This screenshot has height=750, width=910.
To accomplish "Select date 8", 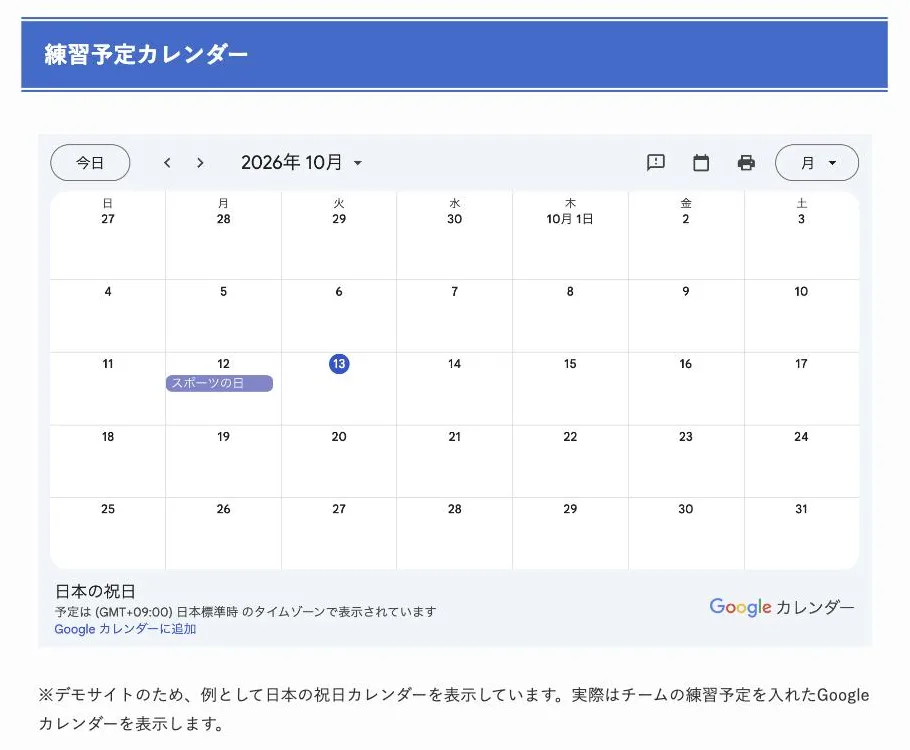I will [570, 291].
